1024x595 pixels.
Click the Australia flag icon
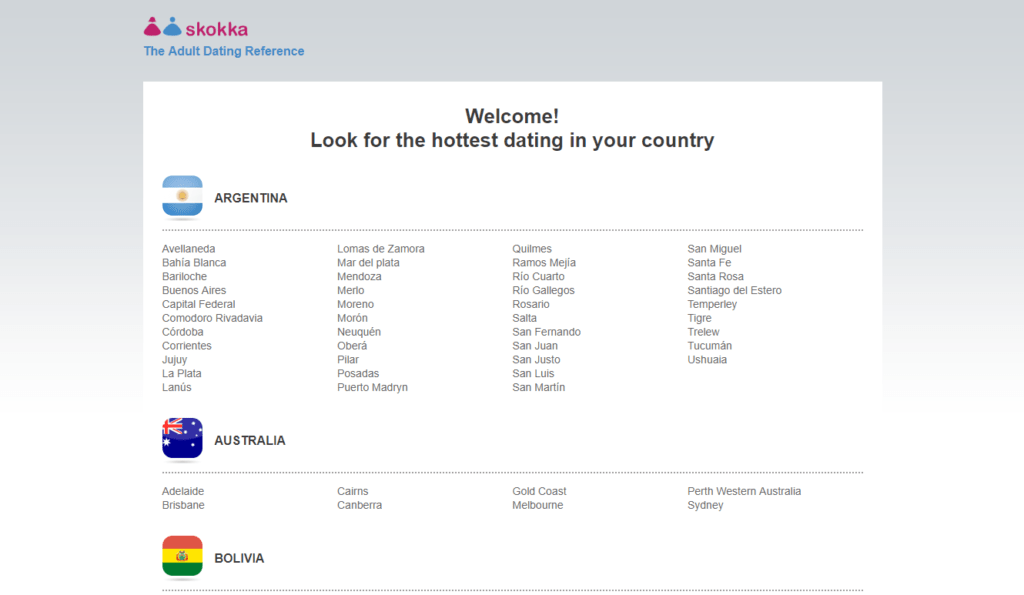coord(182,438)
